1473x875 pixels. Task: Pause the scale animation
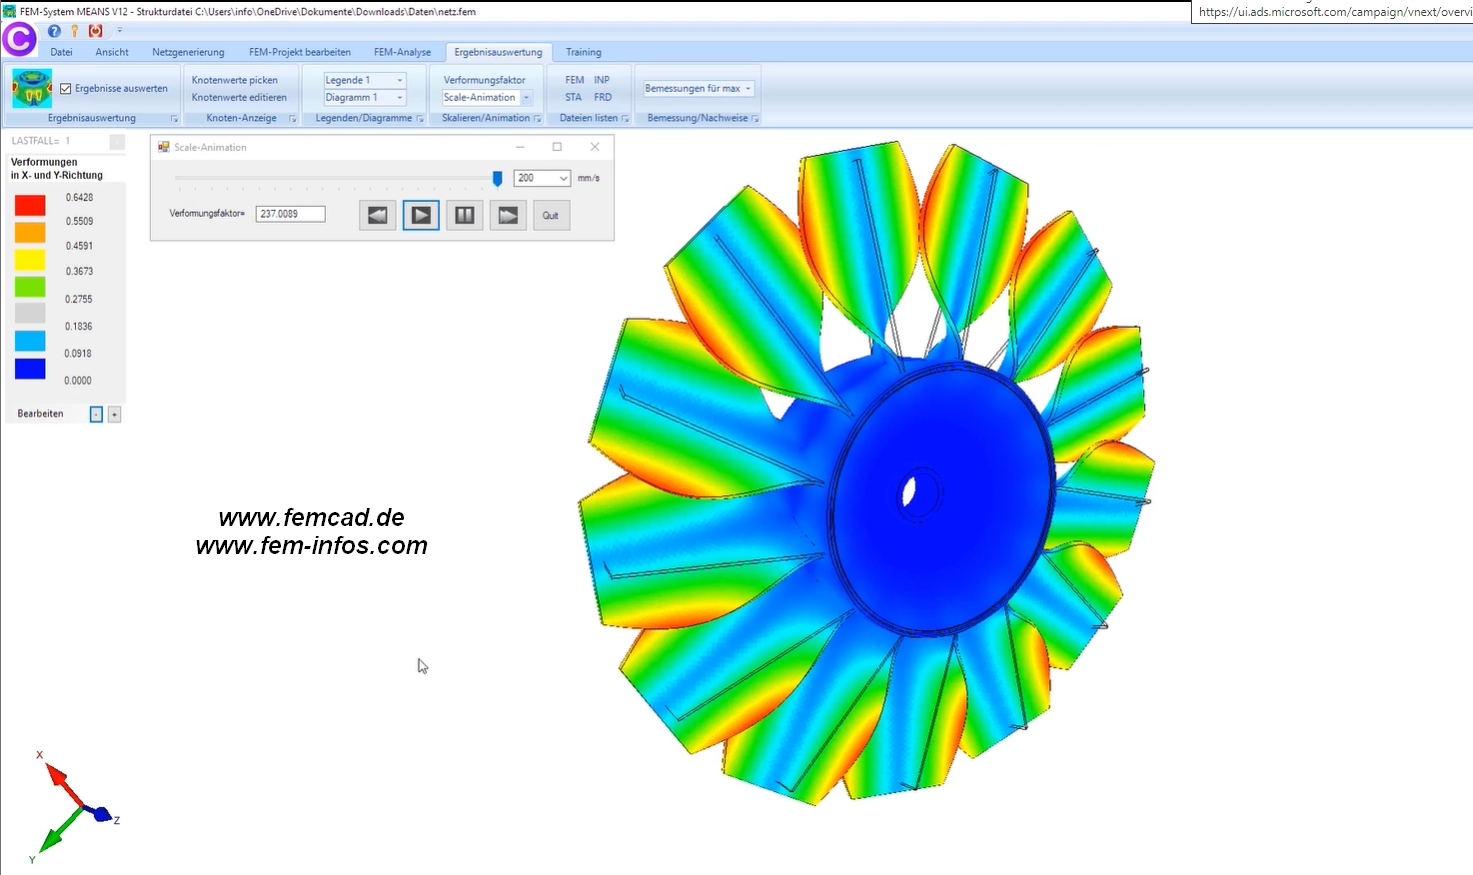click(464, 215)
